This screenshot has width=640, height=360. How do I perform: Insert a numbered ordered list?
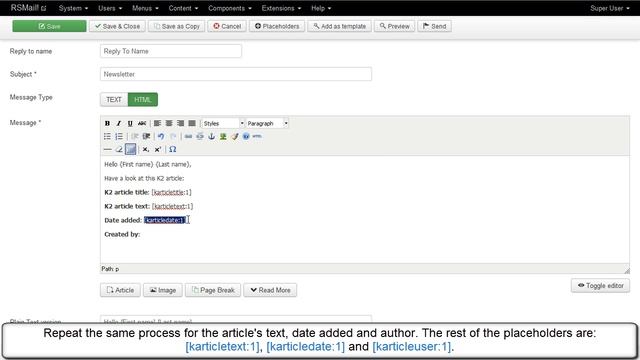[x=119, y=136]
